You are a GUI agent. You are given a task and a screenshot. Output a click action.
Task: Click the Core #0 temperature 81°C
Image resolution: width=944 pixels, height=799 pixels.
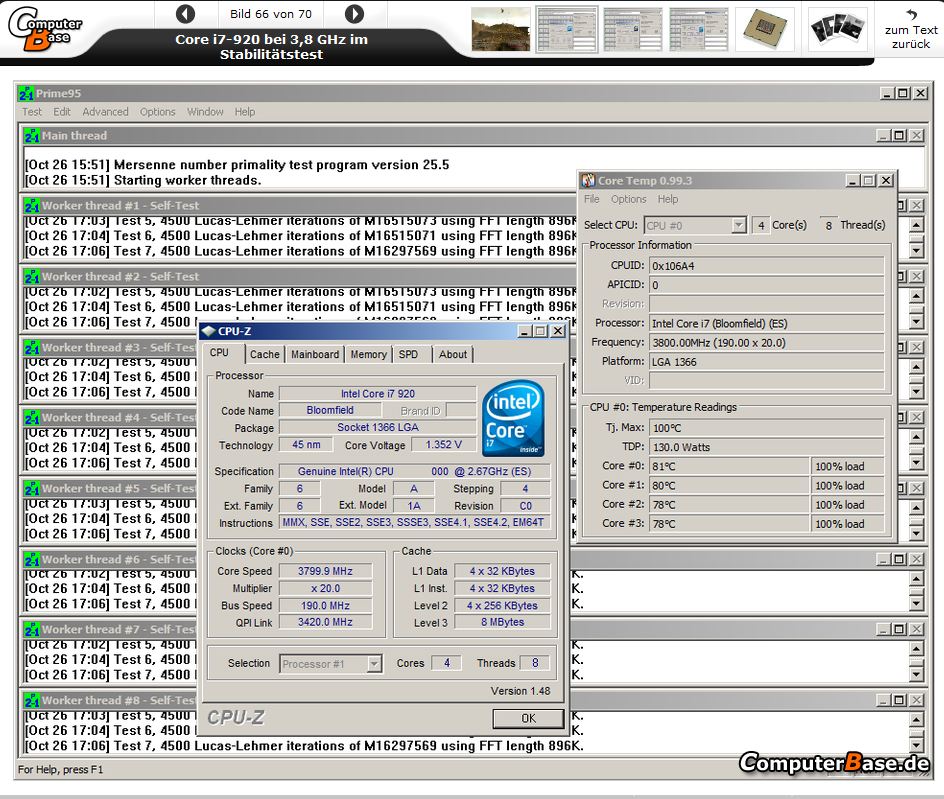(x=729, y=466)
